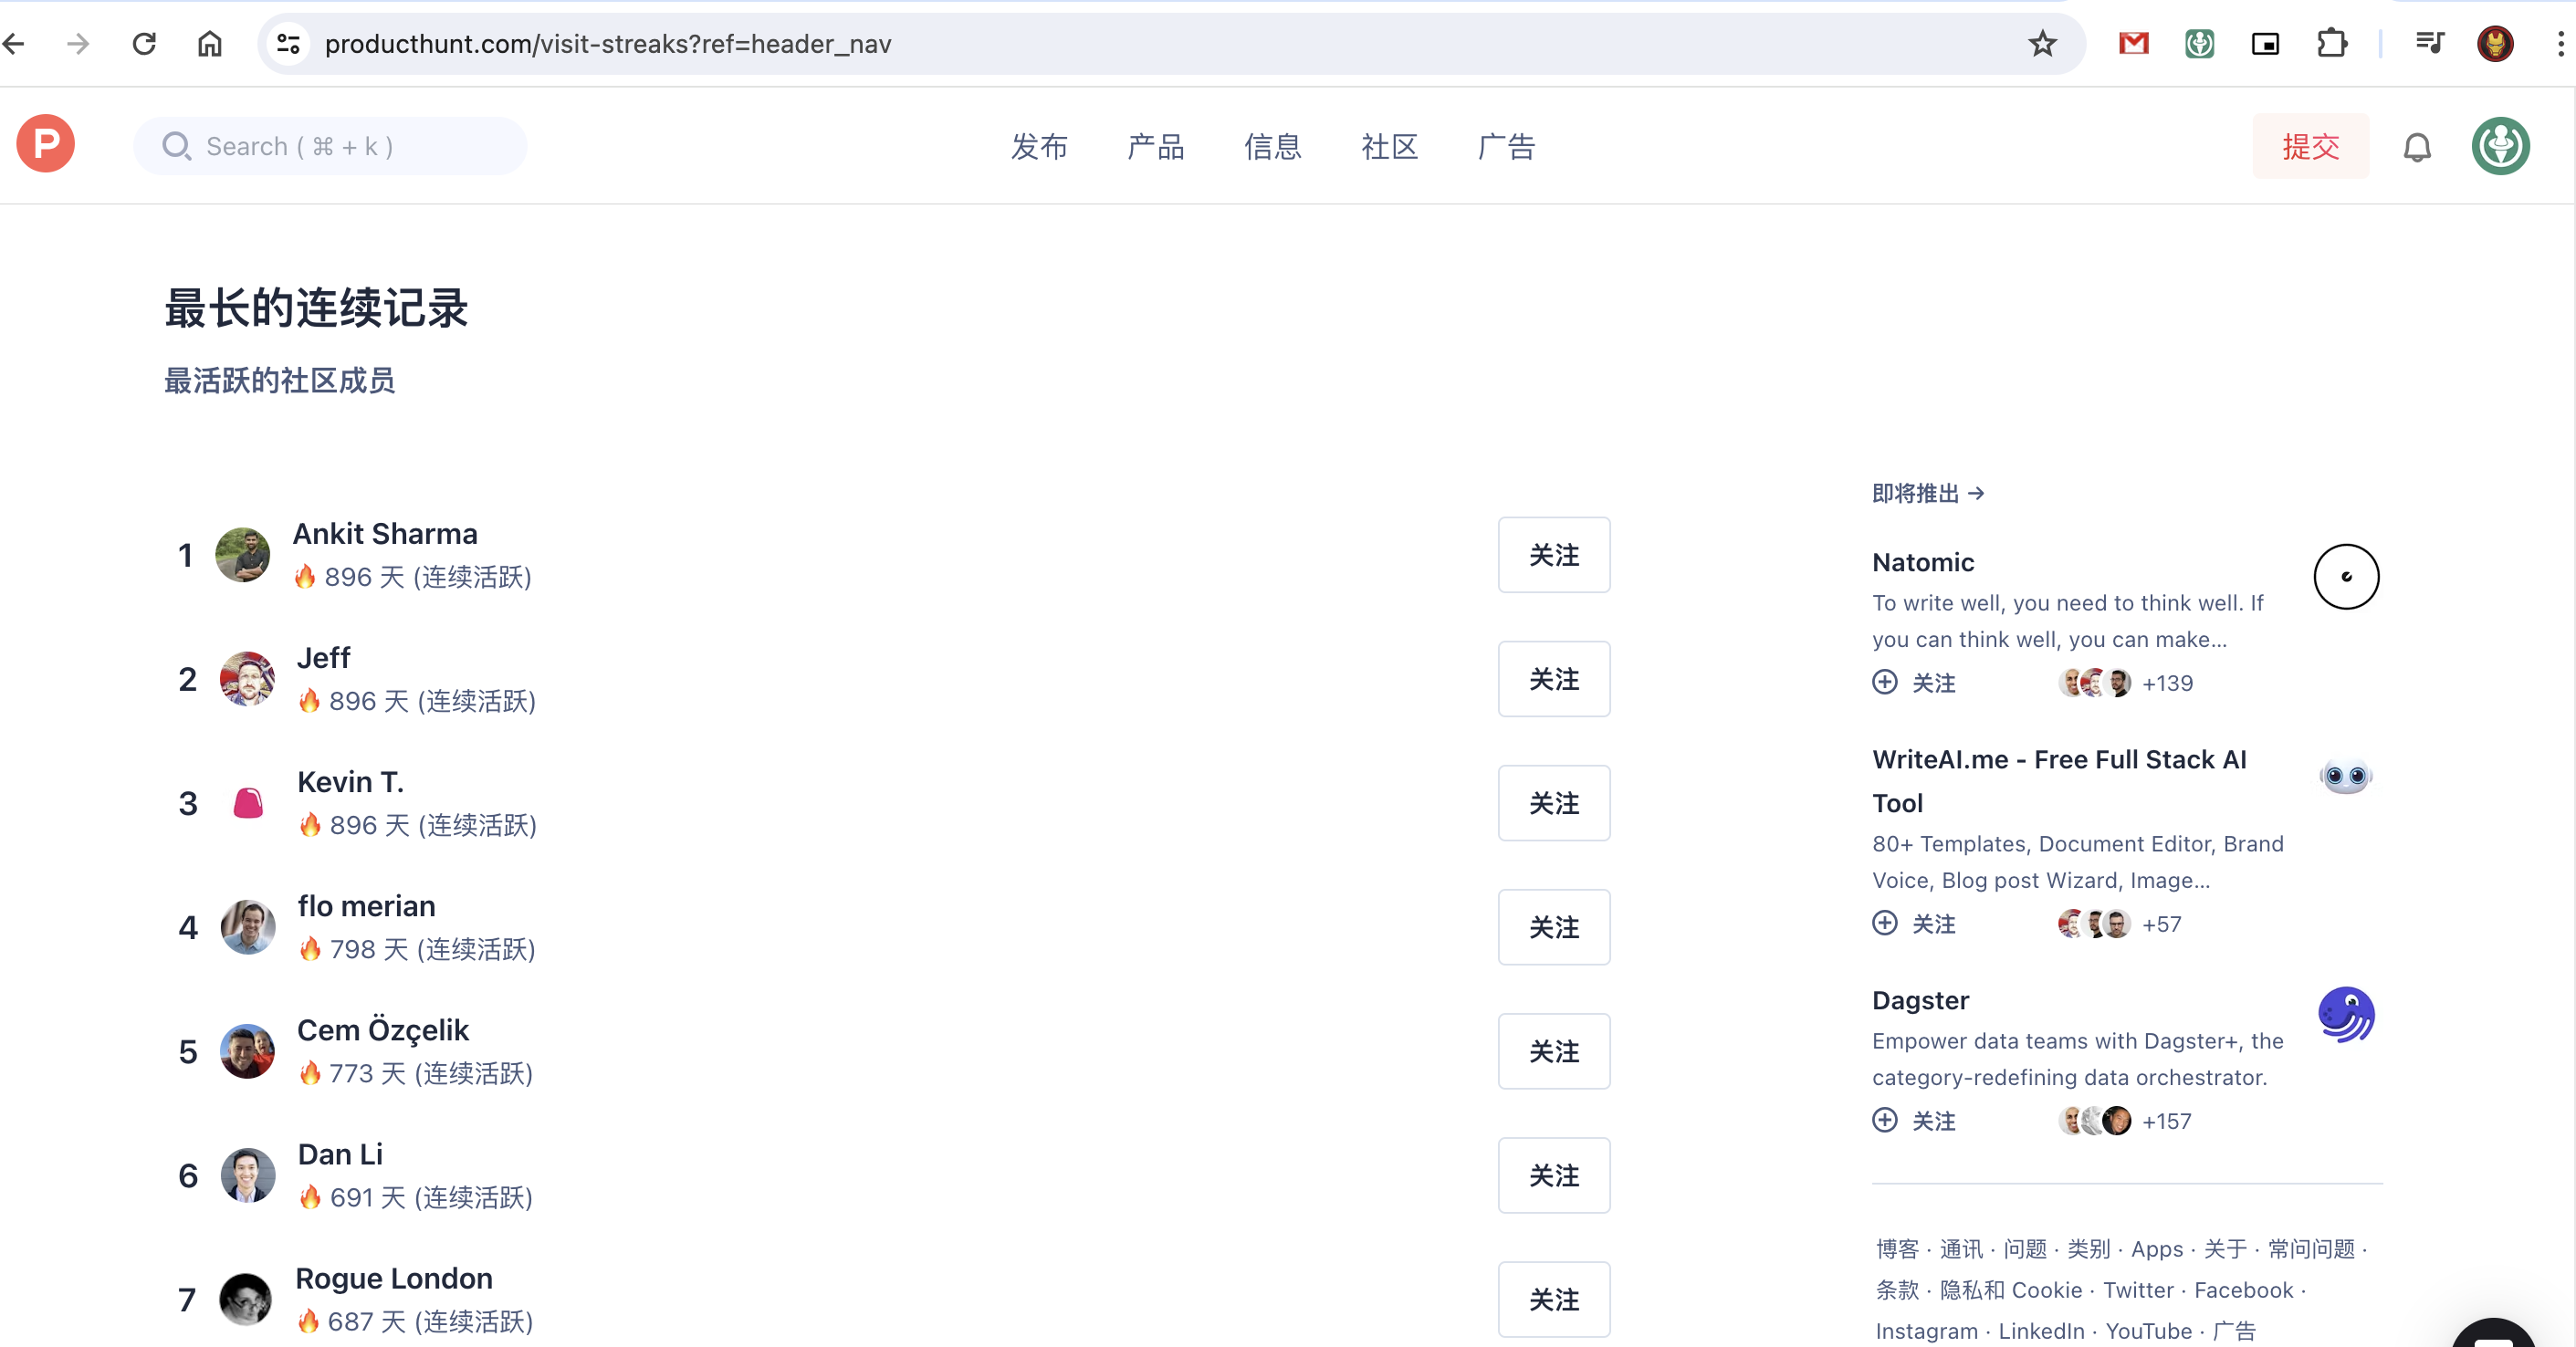Click the +157 followers on Dagster
The image size is (2576, 1347).
coord(2166,1121)
